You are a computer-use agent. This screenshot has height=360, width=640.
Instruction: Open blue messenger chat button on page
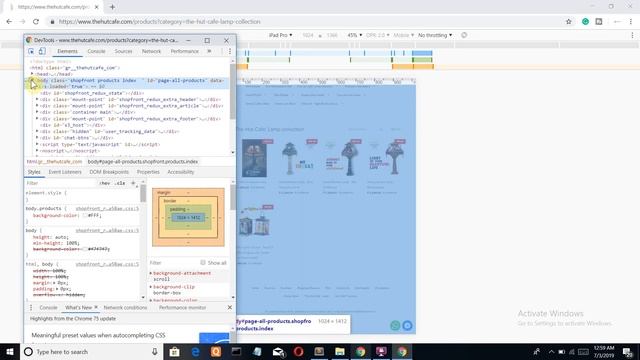click(x=407, y=325)
